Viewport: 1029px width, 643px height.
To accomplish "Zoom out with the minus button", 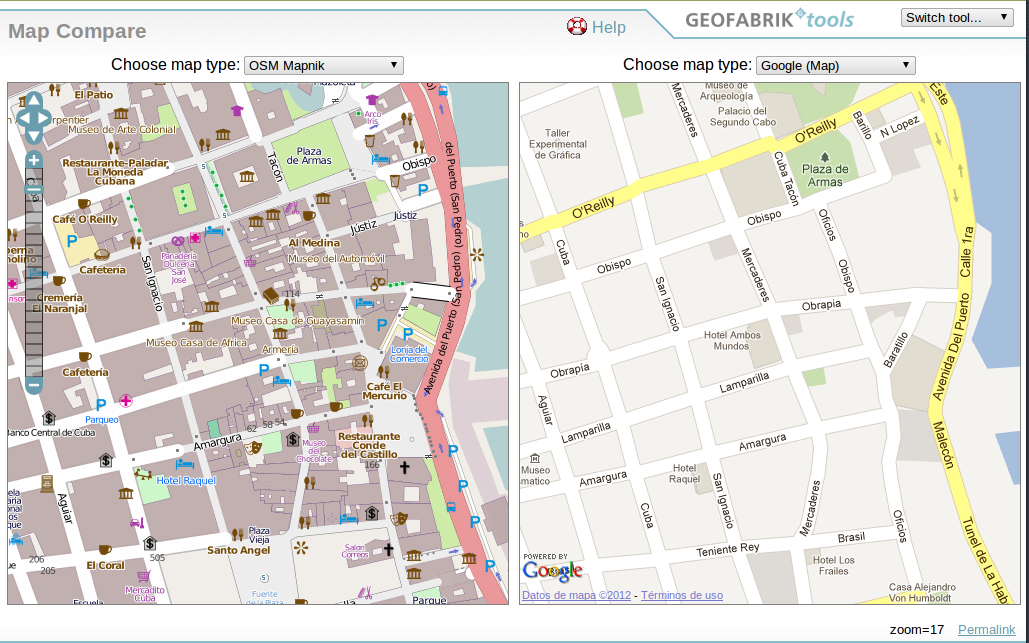I will click(33, 385).
